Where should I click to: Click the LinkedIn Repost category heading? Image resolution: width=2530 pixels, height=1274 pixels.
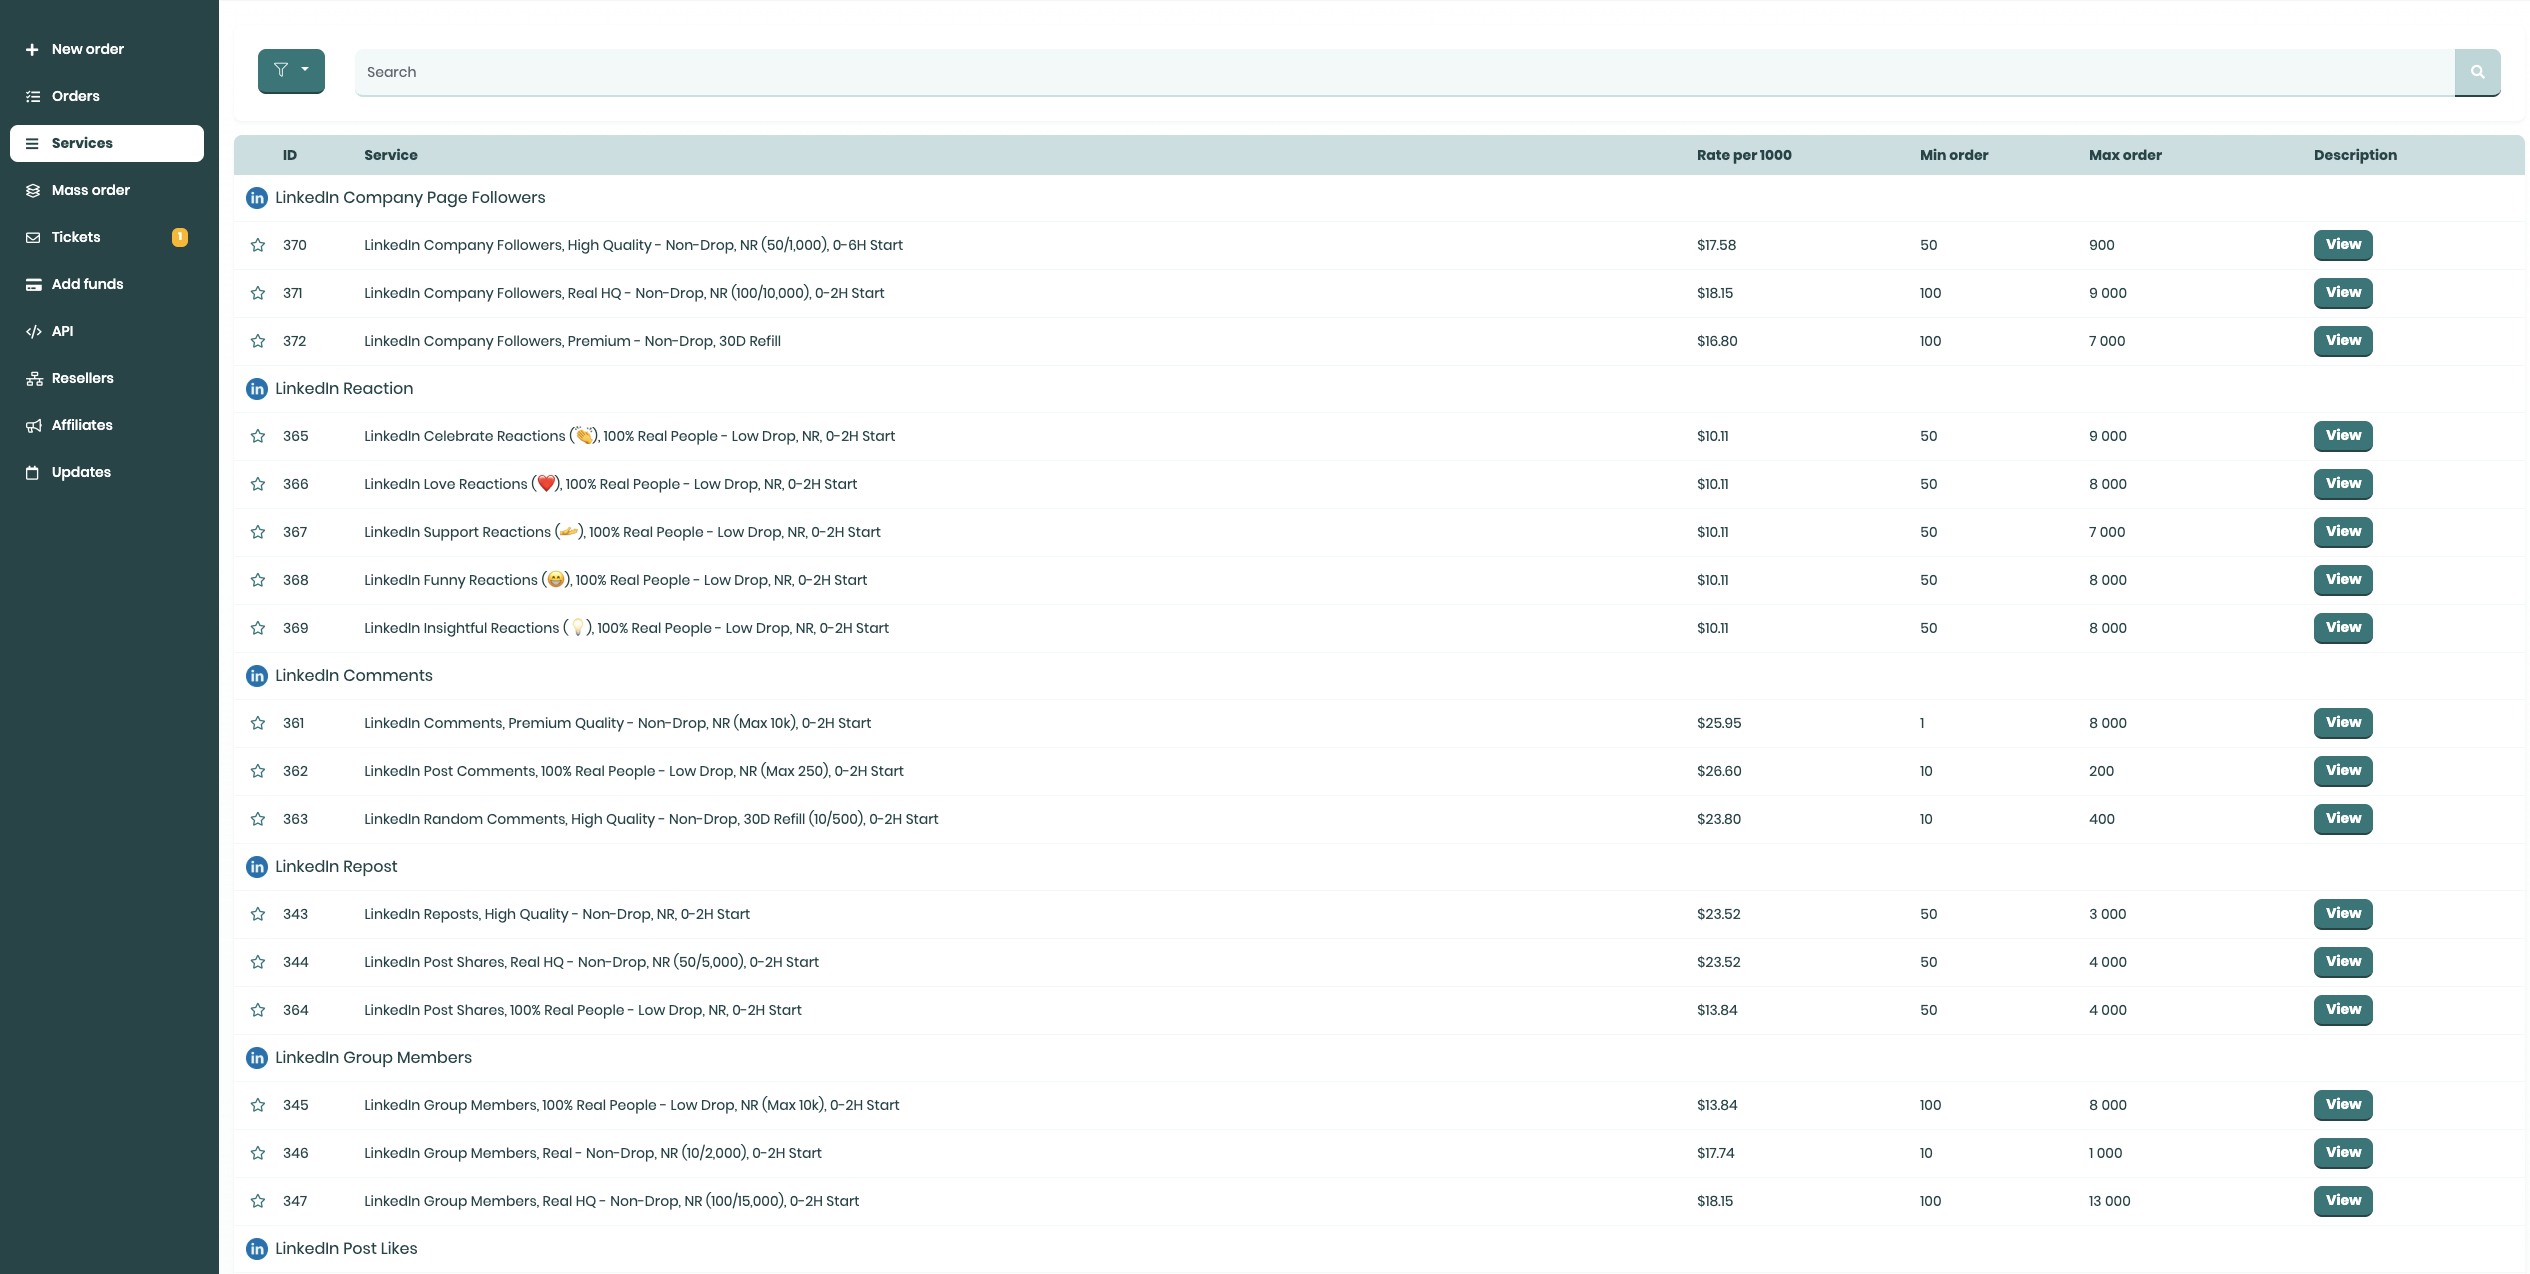tap(336, 867)
